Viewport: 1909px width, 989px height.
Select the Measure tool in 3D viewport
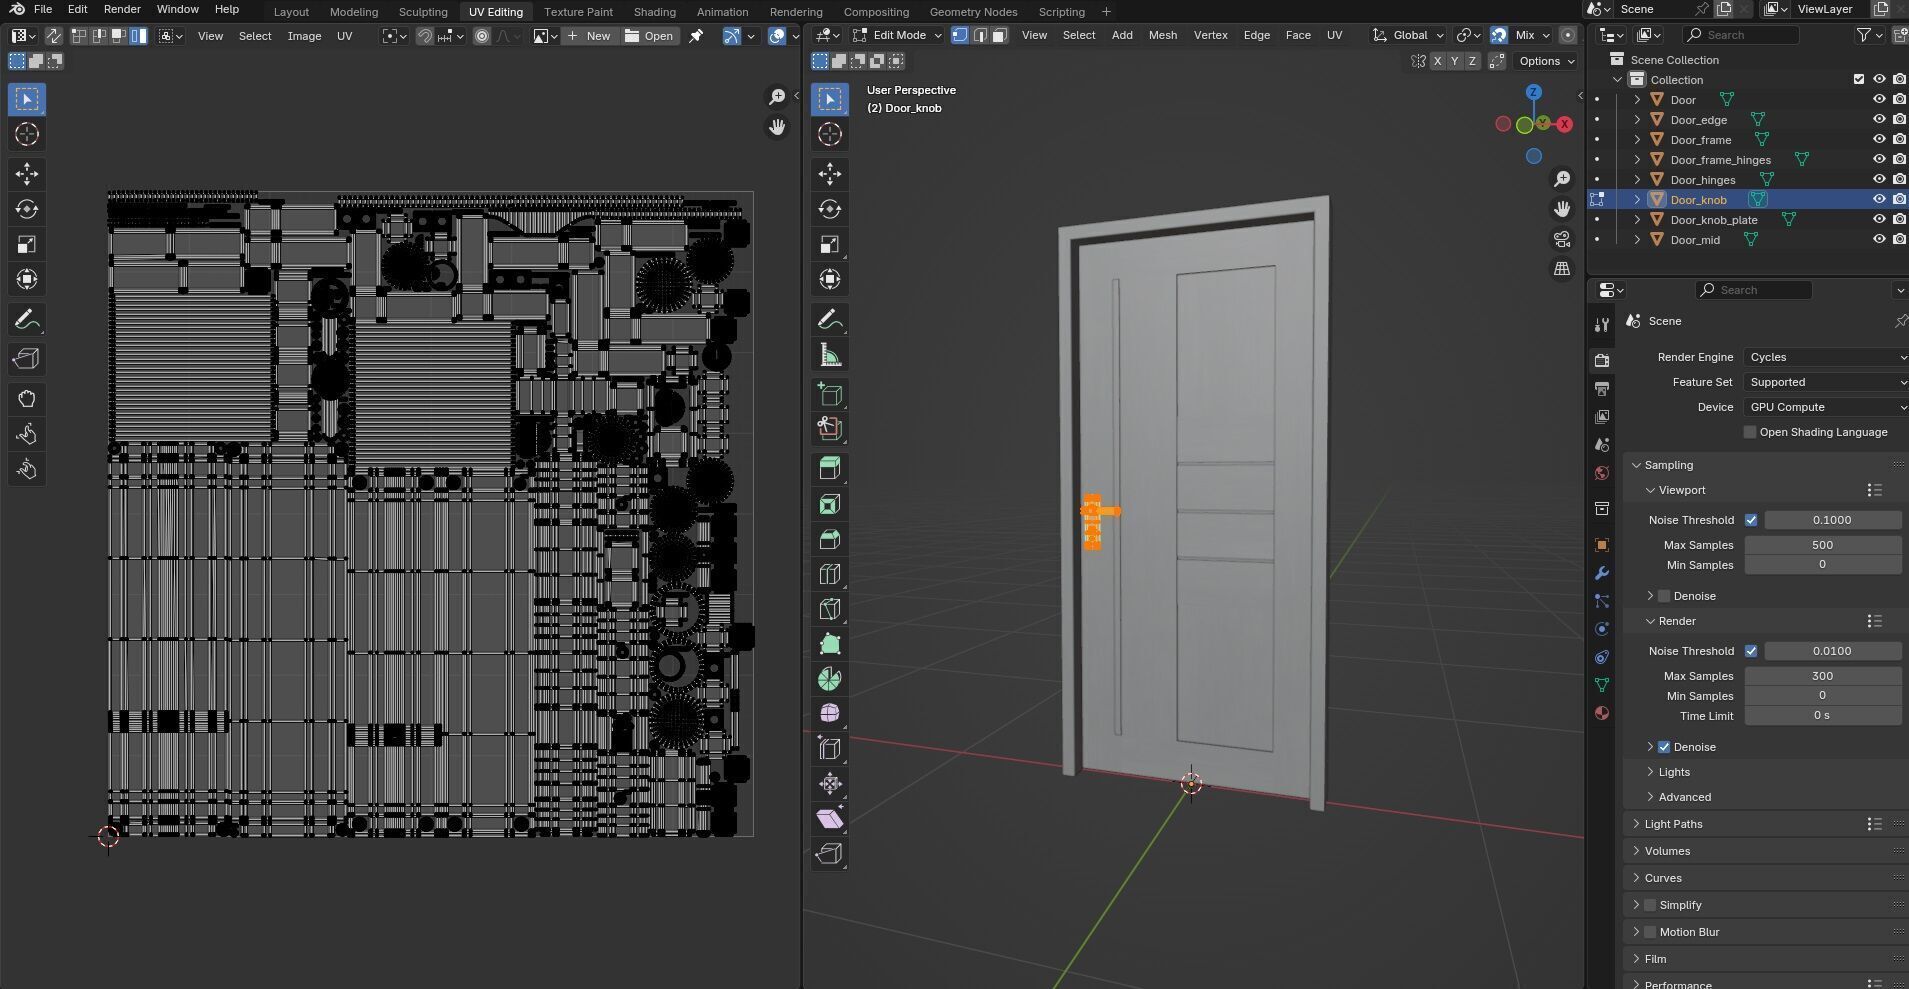pos(830,355)
